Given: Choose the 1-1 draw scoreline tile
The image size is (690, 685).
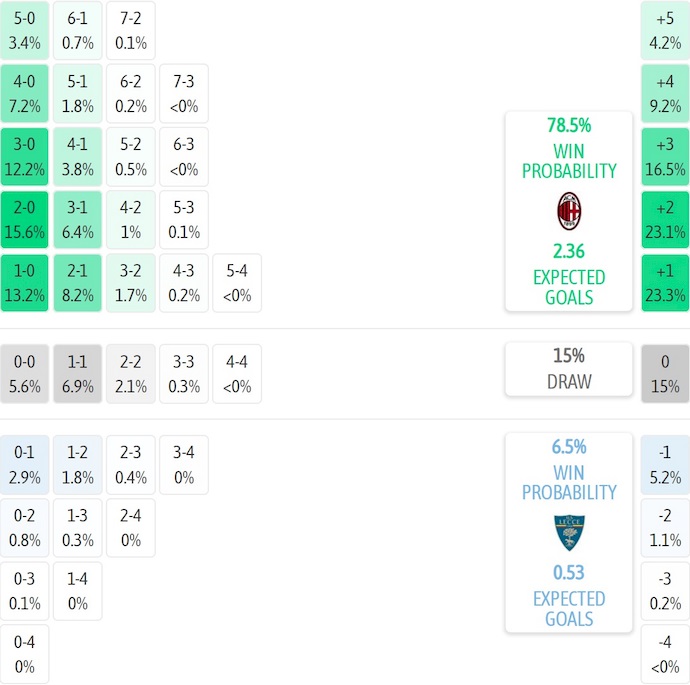Looking at the screenshot, I should [x=78, y=374].
